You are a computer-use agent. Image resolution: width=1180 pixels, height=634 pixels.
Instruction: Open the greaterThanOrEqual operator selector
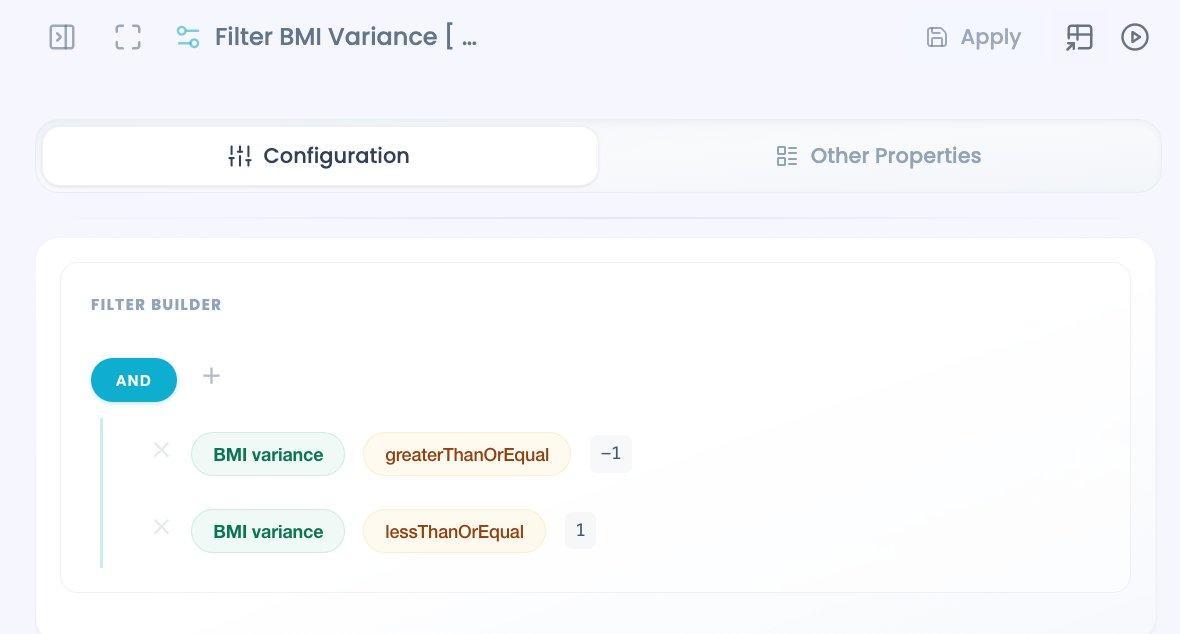pyautogui.click(x=467, y=454)
